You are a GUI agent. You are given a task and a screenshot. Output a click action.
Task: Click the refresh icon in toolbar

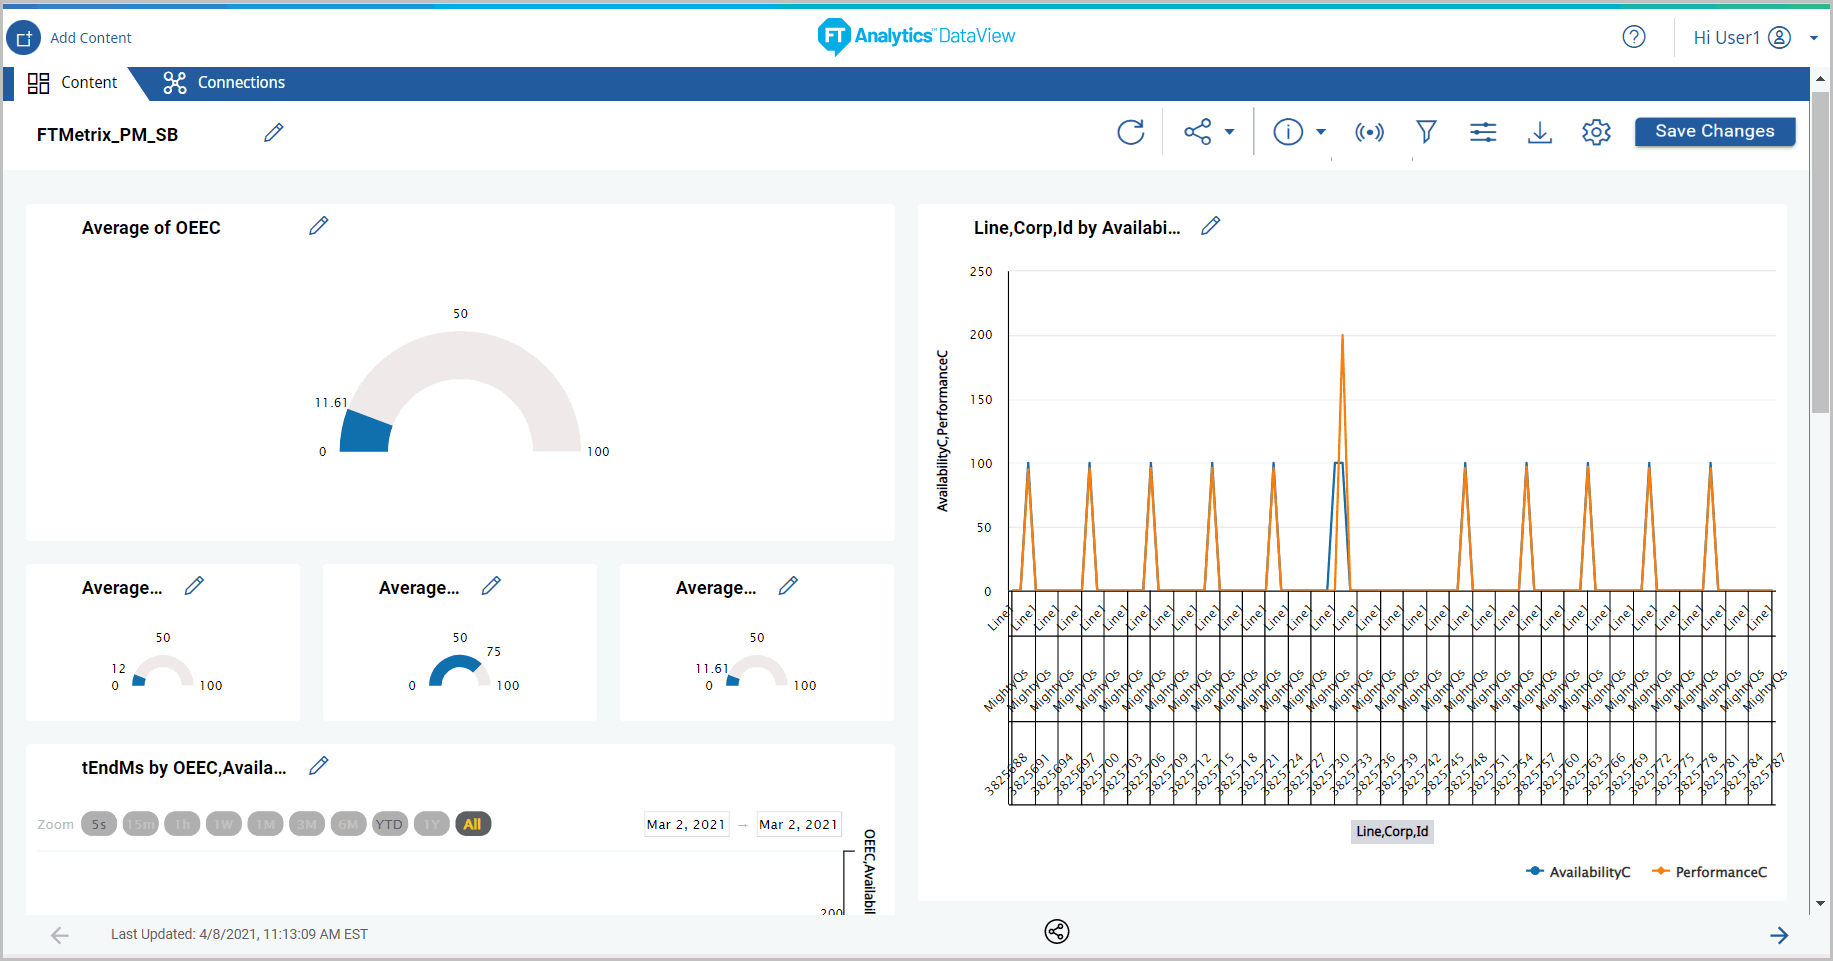tap(1130, 132)
